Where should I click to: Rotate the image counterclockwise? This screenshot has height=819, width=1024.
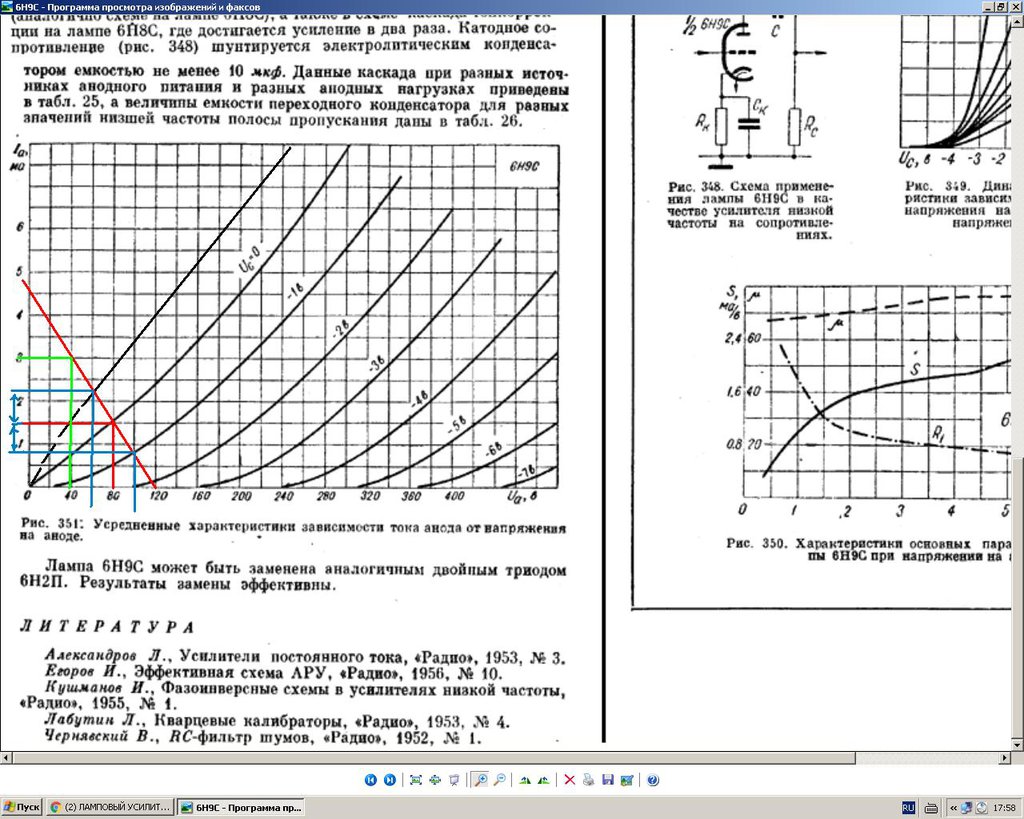pos(543,780)
